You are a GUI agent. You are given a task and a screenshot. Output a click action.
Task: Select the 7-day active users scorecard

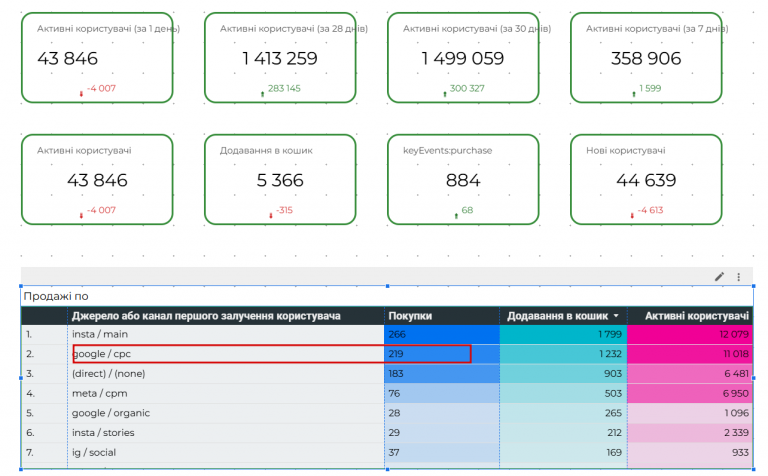pyautogui.click(x=646, y=58)
